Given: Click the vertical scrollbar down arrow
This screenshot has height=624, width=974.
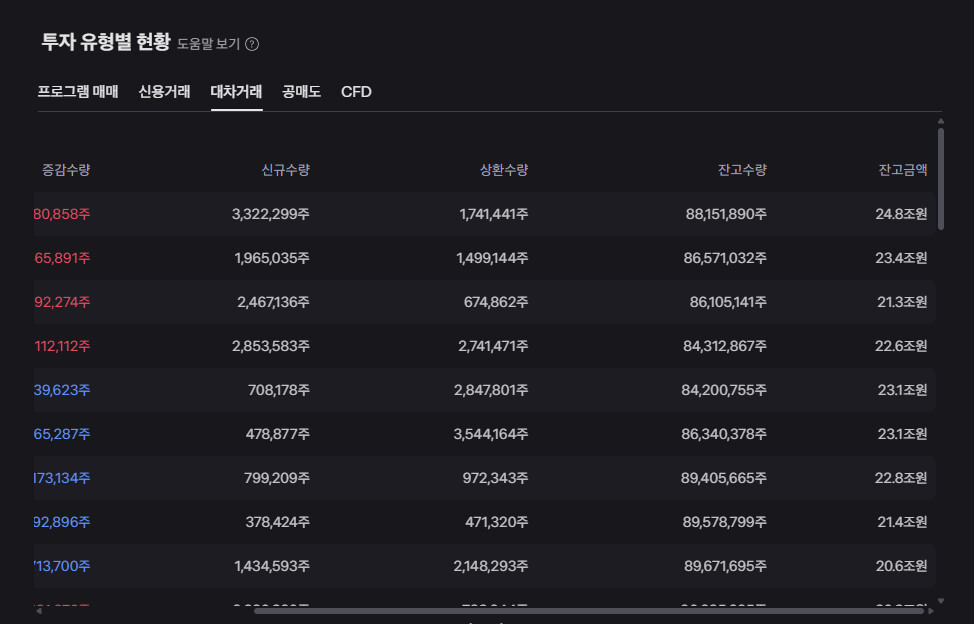Looking at the screenshot, I should [x=940, y=601].
